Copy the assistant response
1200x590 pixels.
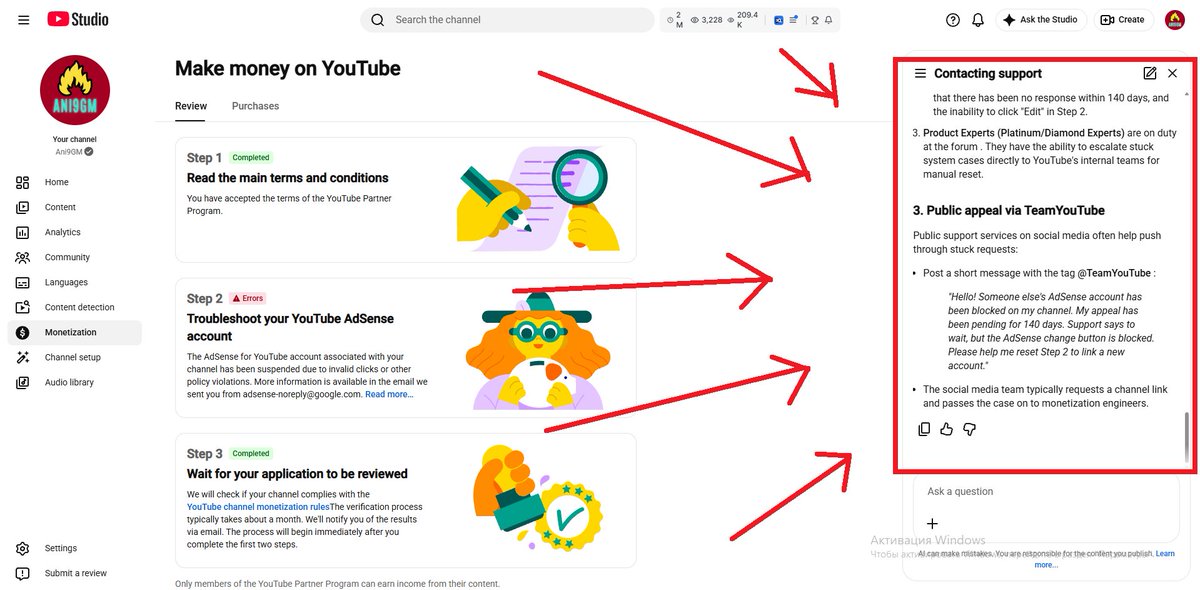pos(924,429)
